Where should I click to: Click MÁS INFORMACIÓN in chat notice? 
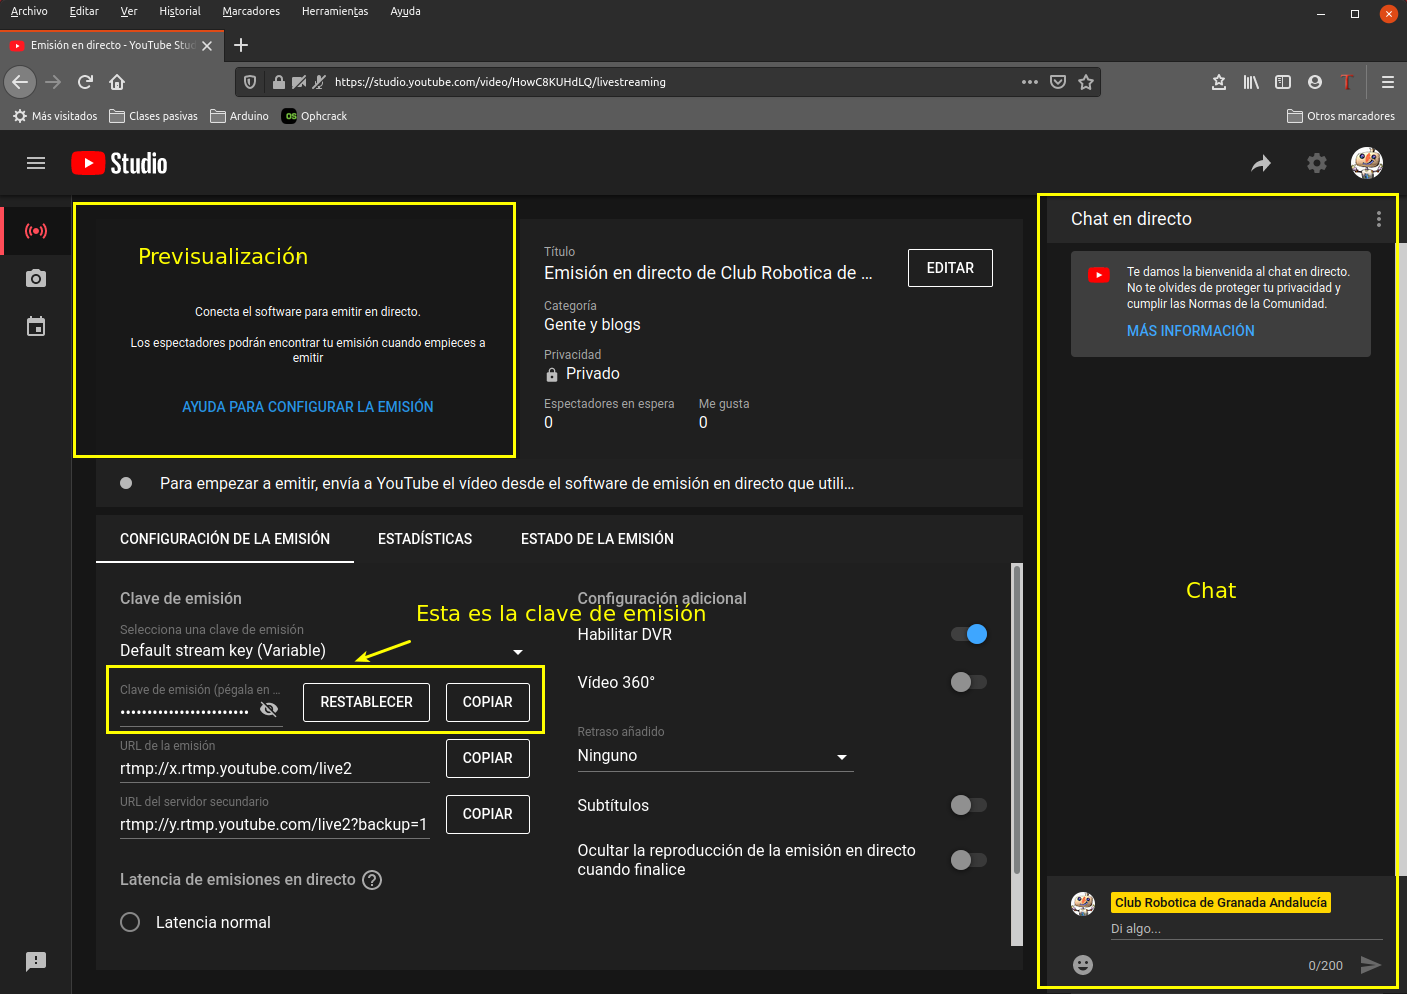coord(1190,331)
